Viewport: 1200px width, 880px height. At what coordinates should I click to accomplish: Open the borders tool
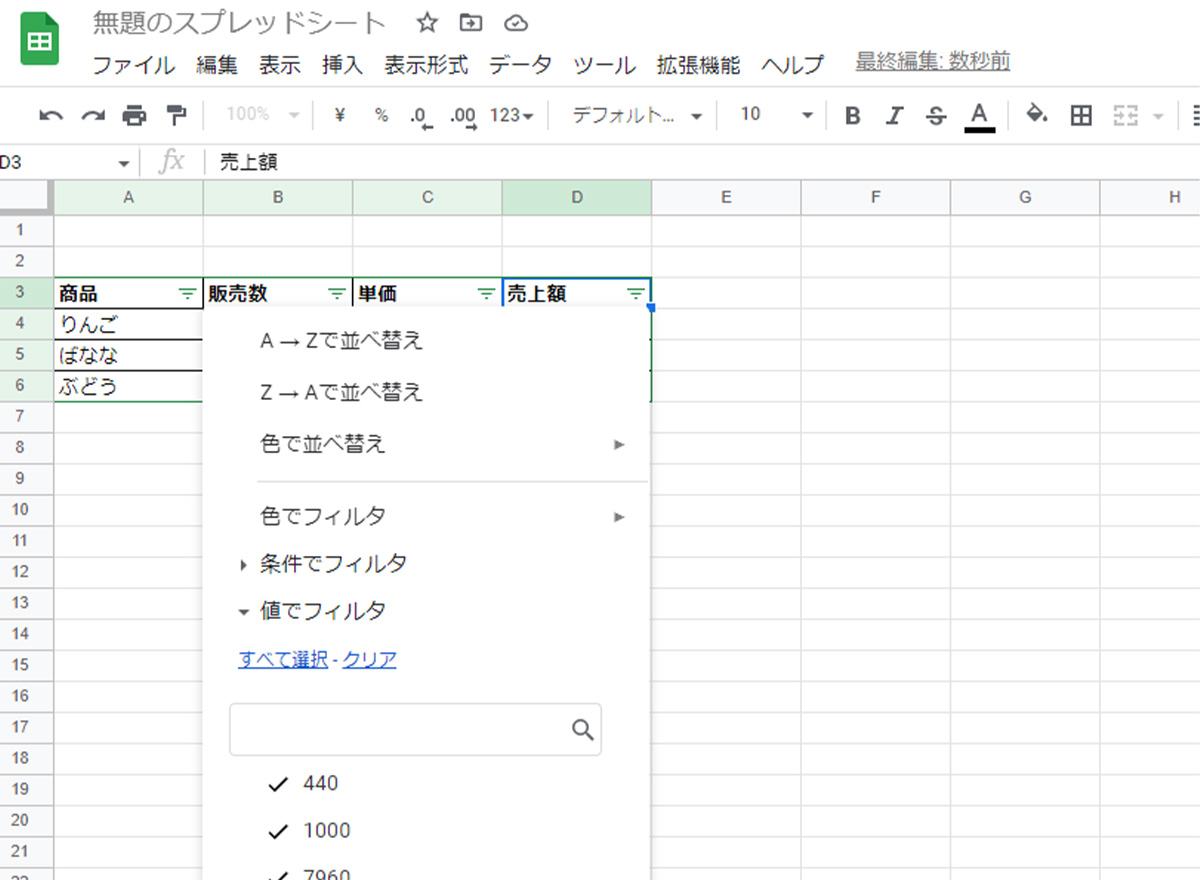point(1080,116)
